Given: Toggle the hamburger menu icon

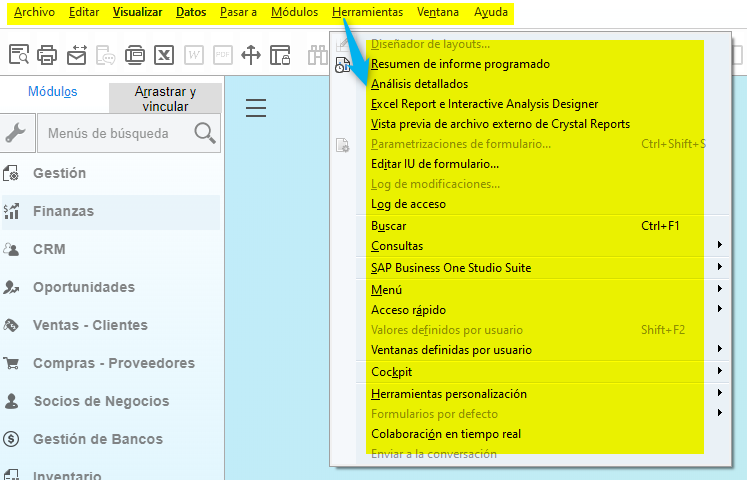Looking at the screenshot, I should [x=256, y=108].
